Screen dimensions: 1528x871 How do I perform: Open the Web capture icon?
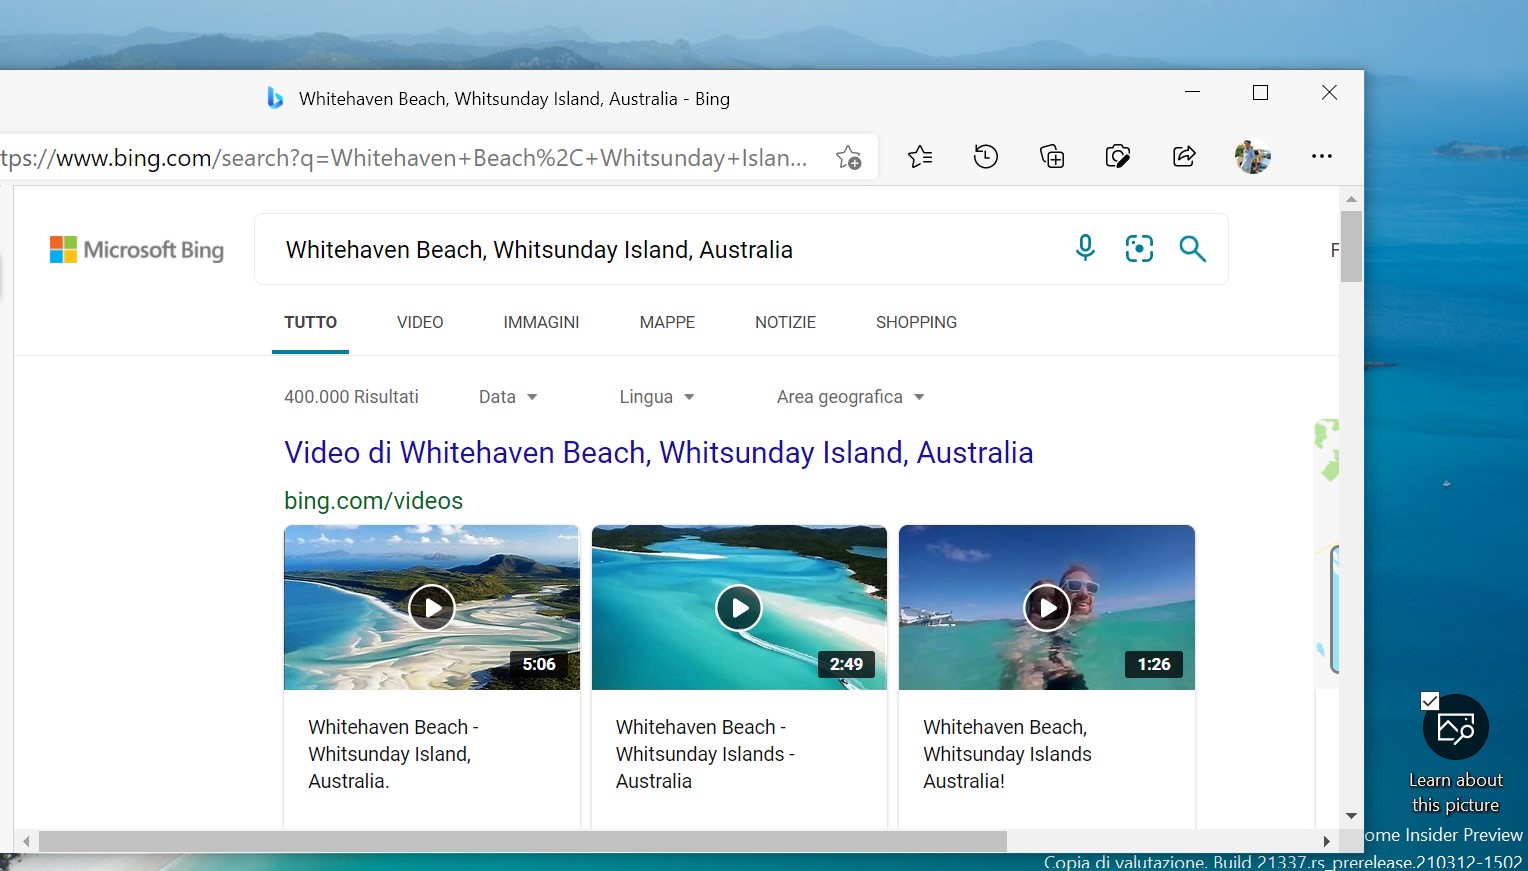coord(1118,156)
